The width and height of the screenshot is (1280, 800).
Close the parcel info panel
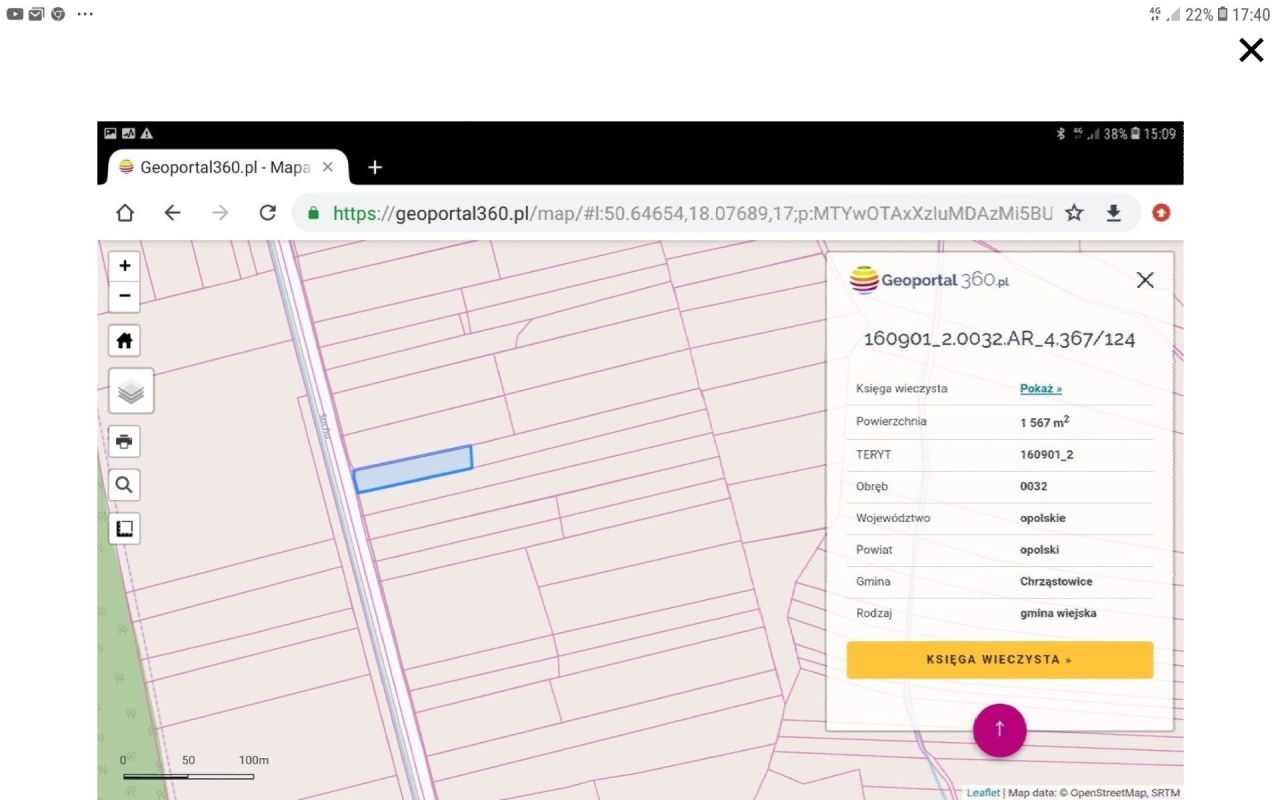[1145, 280]
